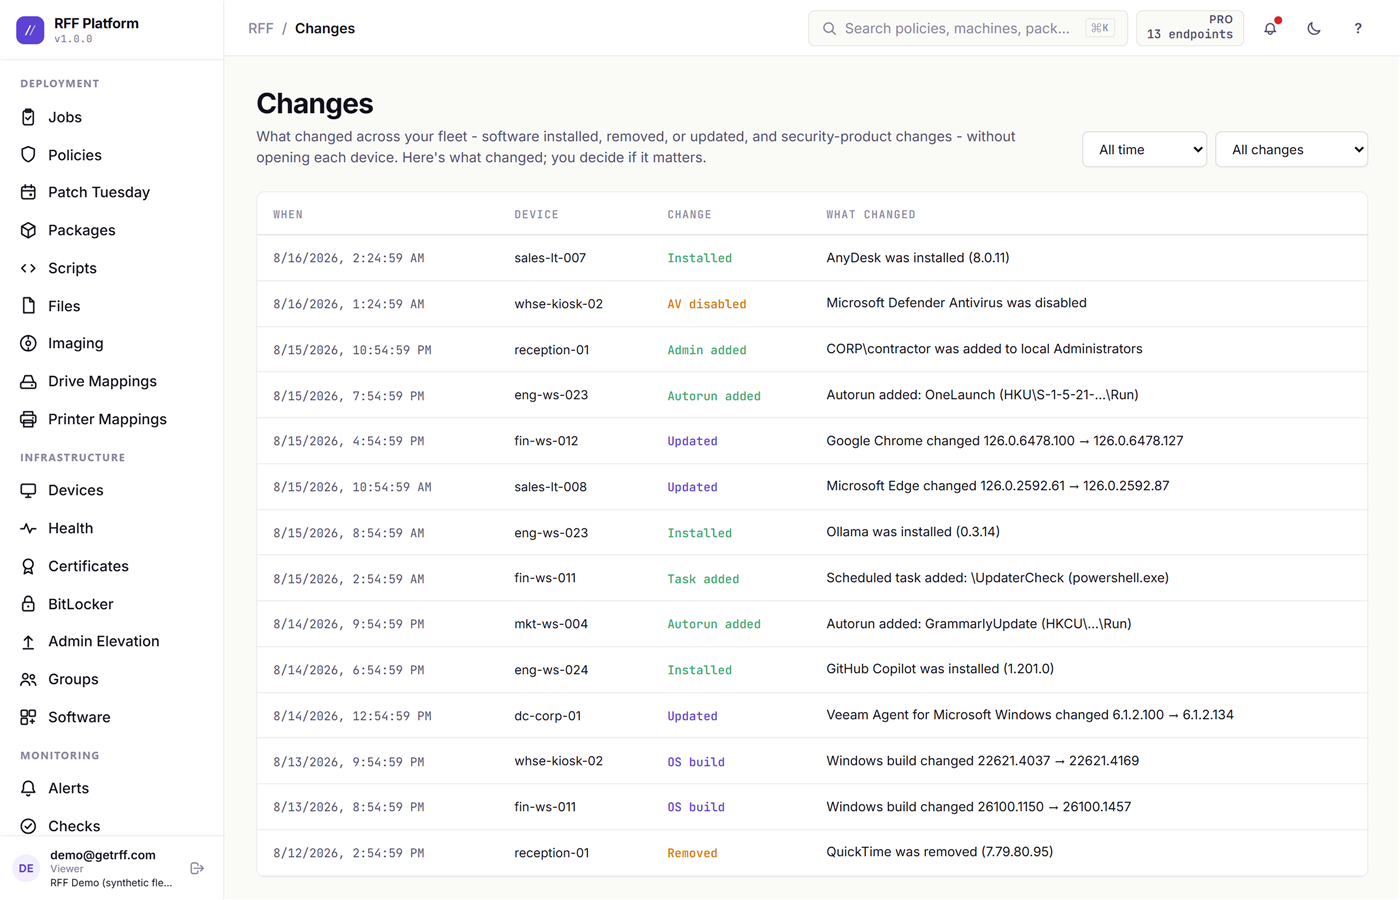Open notifications bell icon
The height and width of the screenshot is (900, 1400).
pos(1270,28)
